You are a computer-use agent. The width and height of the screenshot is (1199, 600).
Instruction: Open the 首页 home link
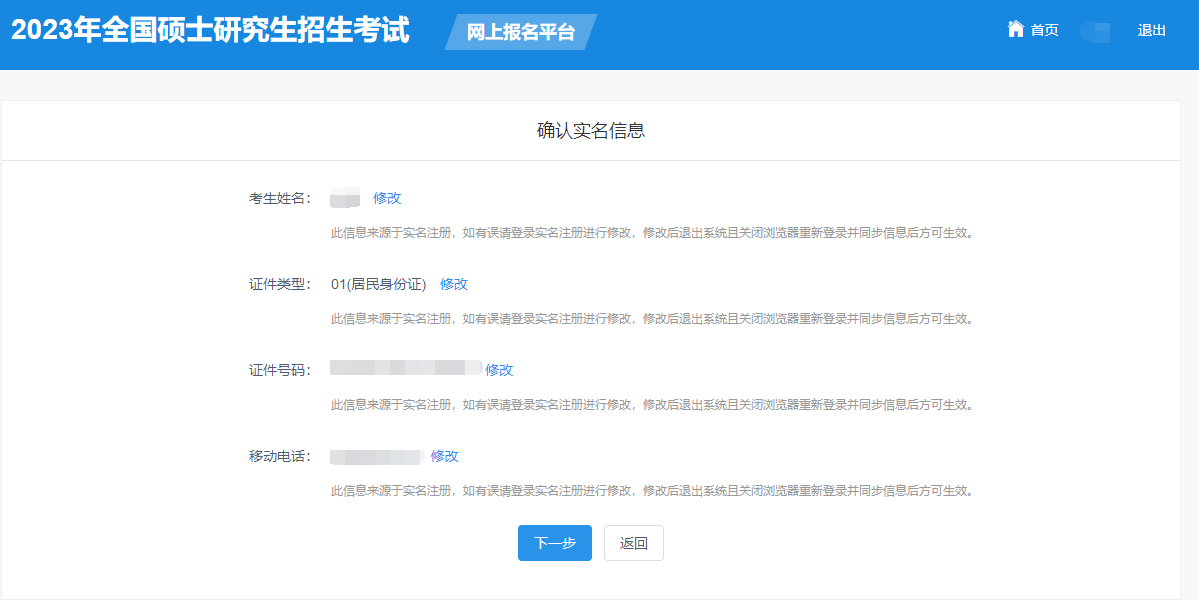[x=1044, y=30]
